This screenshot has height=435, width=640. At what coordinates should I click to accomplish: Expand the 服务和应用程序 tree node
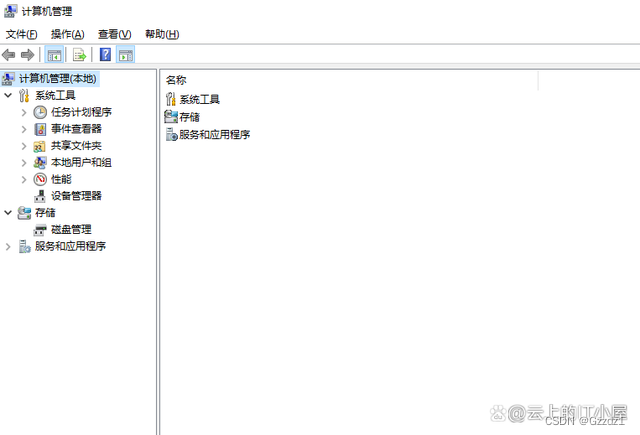click(x=8, y=246)
